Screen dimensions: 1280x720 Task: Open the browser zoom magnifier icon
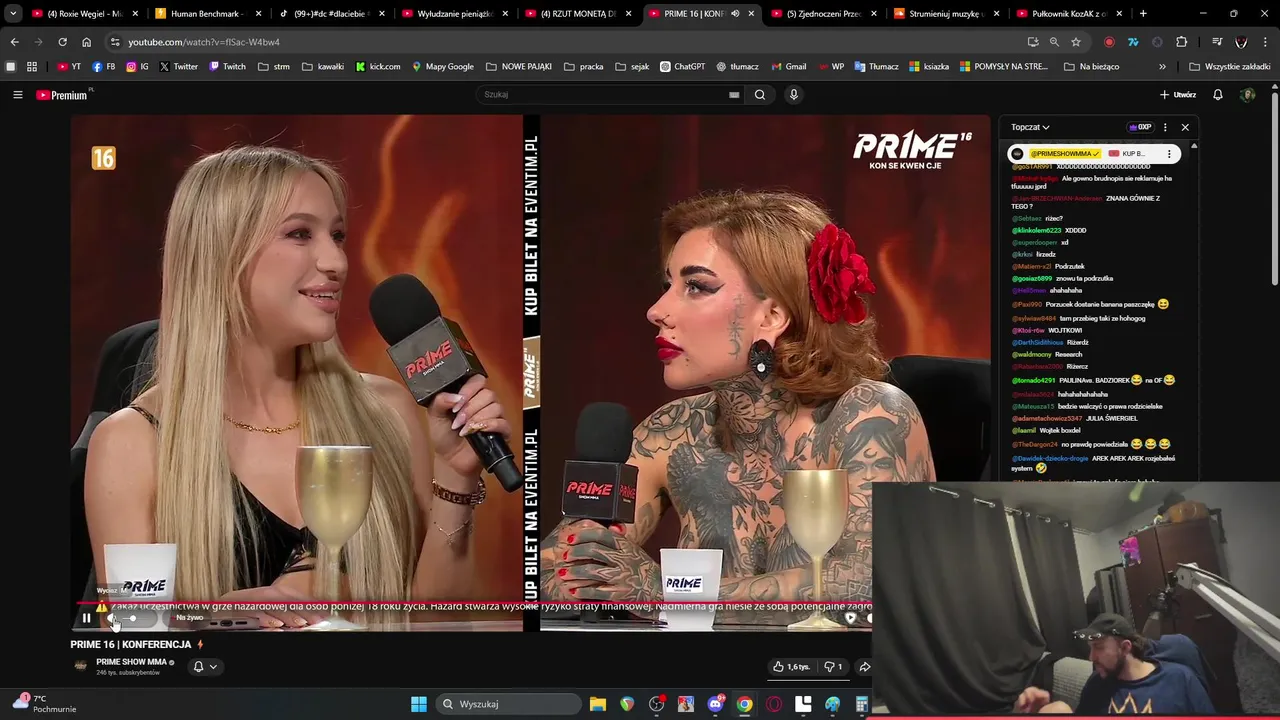pos(1054,42)
